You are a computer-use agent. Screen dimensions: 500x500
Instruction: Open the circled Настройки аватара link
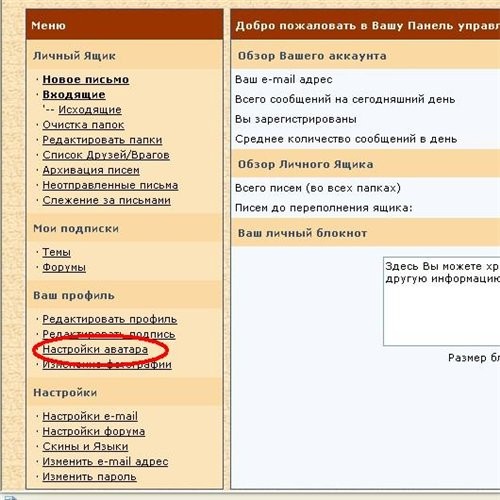(95, 350)
